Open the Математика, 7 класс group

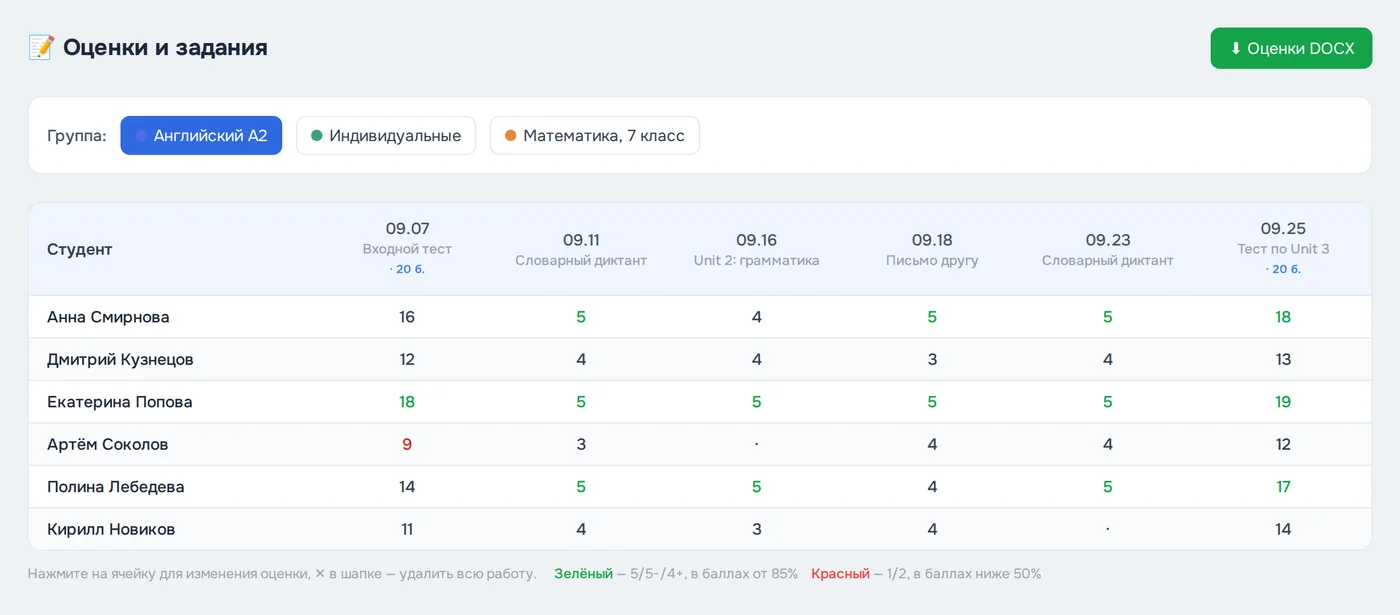pyautogui.click(x=594, y=136)
